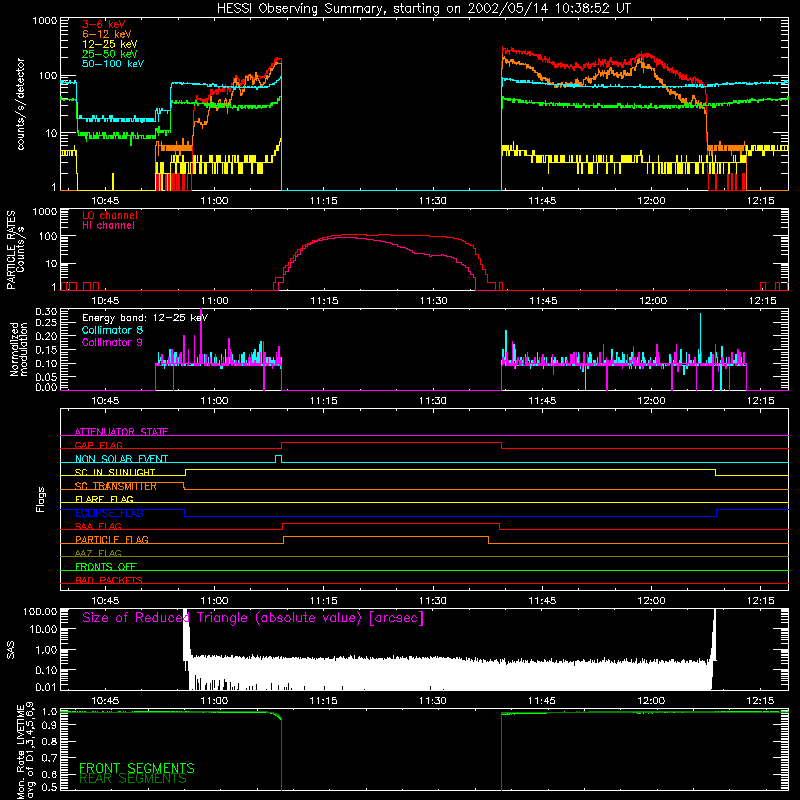The height and width of the screenshot is (800, 800).
Task: Select the SAS axis label
Action: point(11,650)
